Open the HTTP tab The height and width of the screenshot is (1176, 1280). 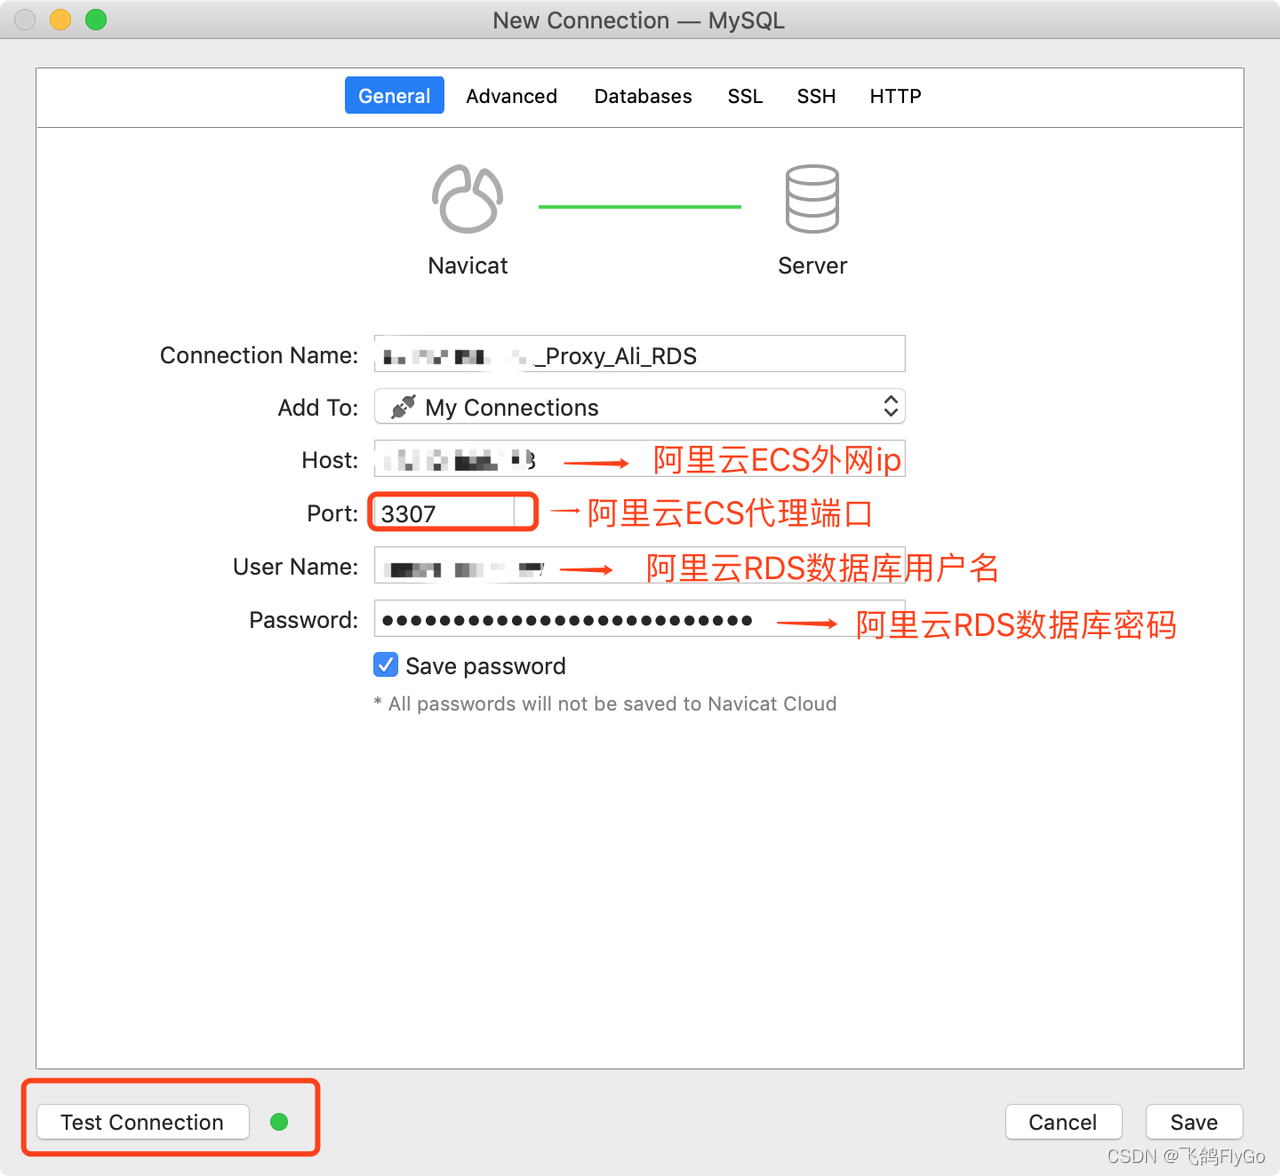[895, 96]
